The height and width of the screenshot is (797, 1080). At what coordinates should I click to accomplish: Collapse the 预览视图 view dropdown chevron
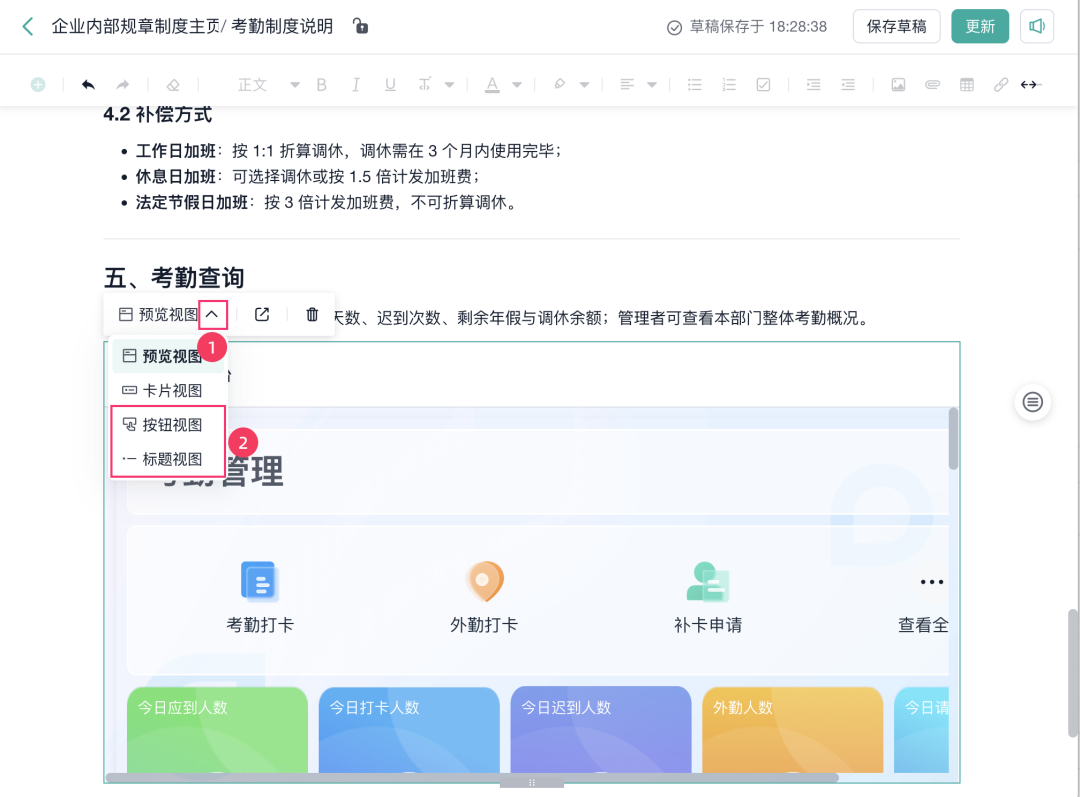point(212,315)
